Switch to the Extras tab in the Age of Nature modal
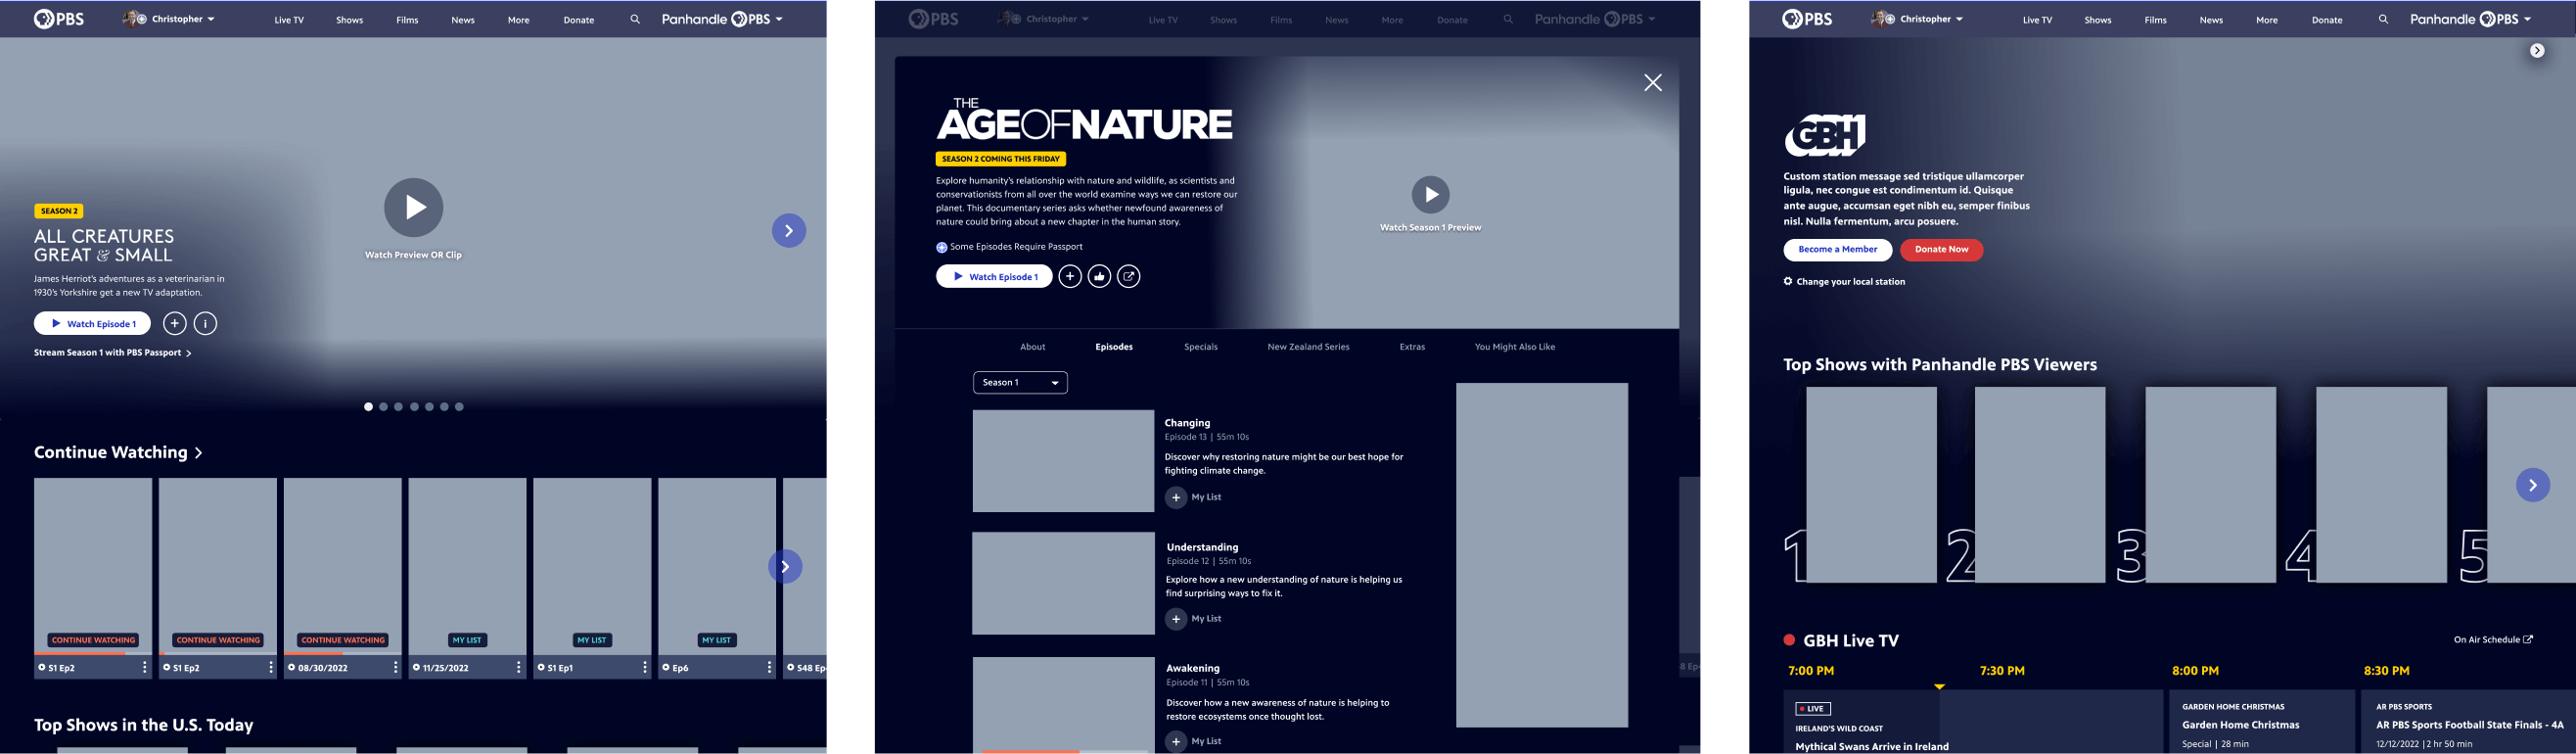This screenshot has height=754, width=2576. coord(1412,347)
